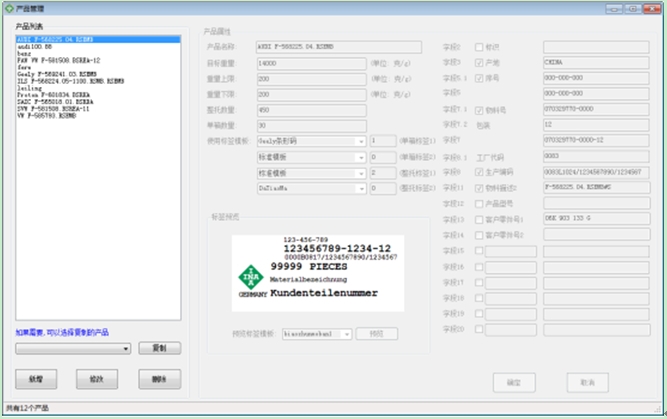Disable the 序号 checkbox
This screenshot has height=419, width=667.
click(479, 76)
